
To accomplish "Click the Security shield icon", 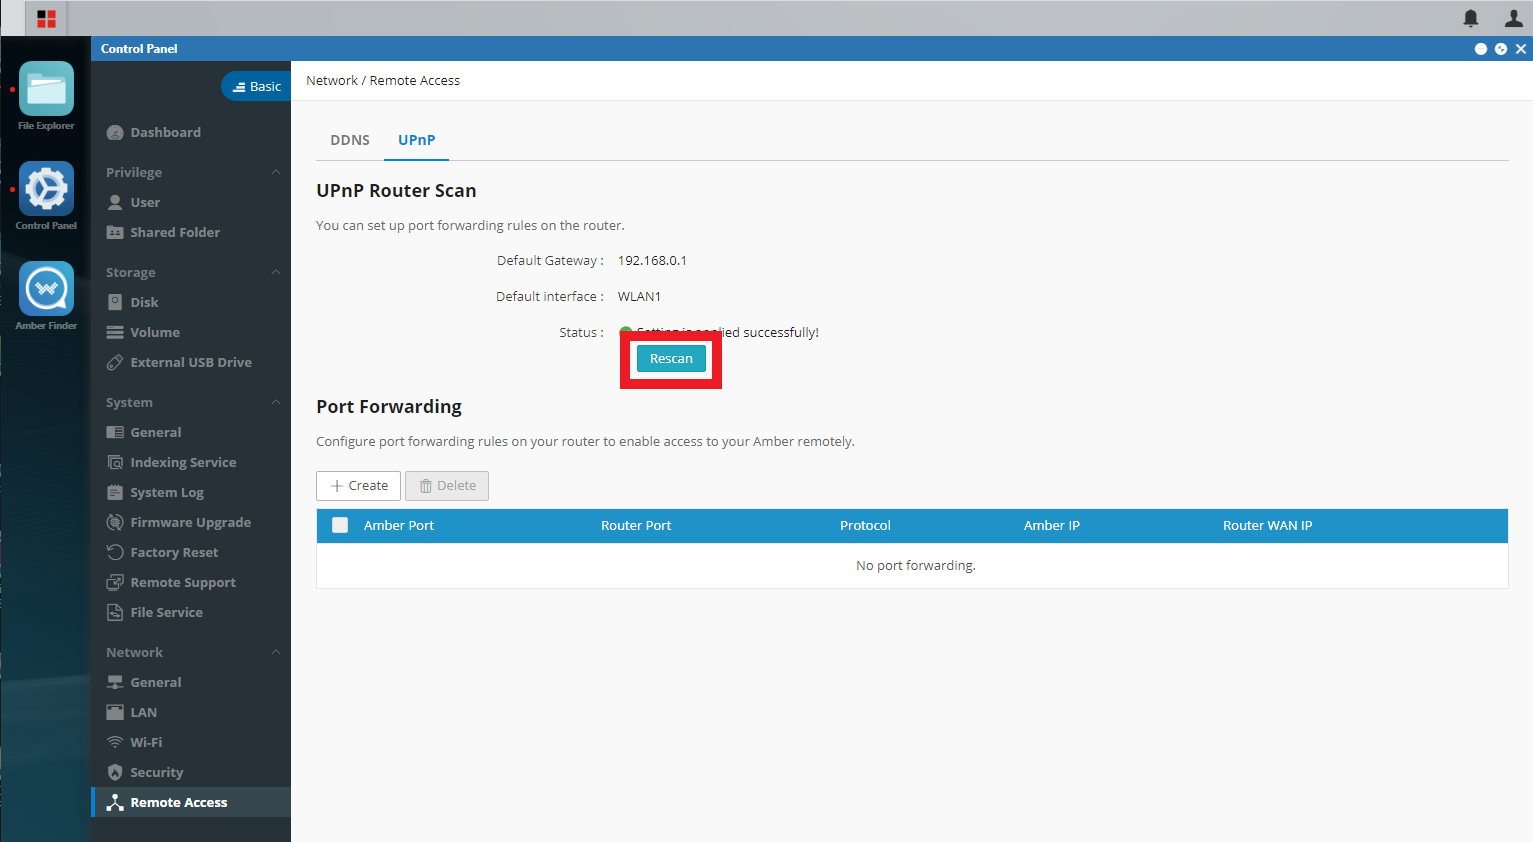I will [x=115, y=772].
